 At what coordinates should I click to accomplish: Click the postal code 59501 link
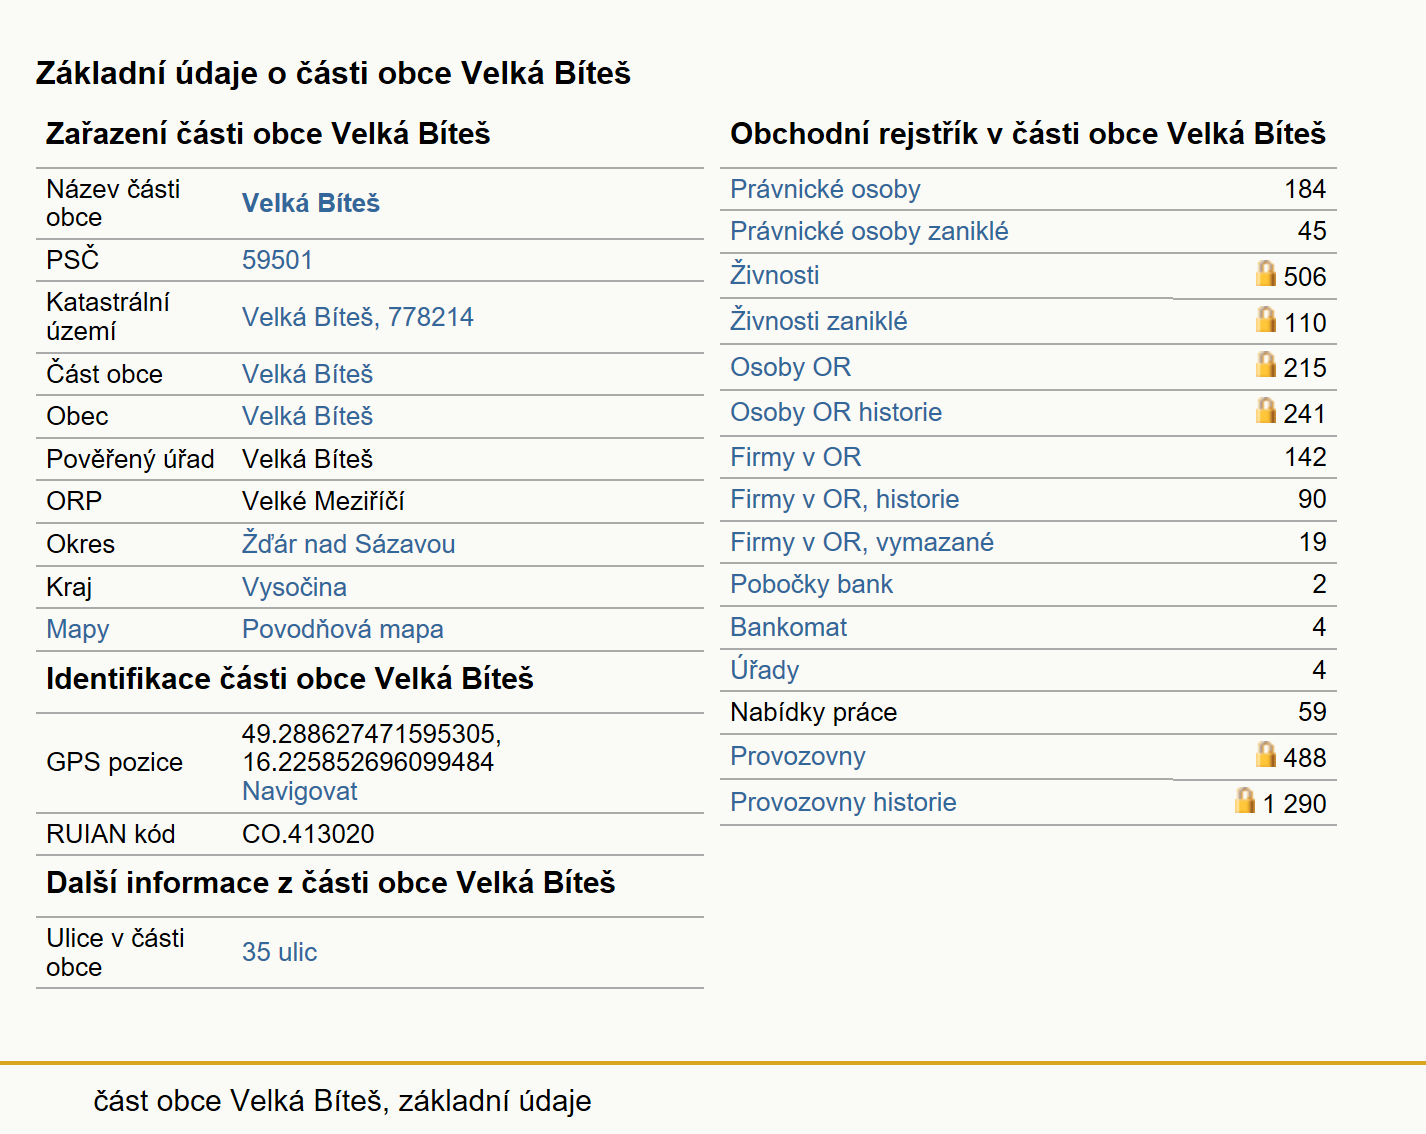277,260
